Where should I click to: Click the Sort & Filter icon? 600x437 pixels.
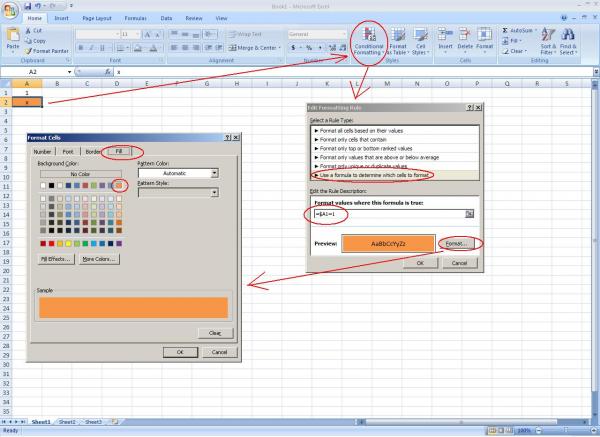547,43
